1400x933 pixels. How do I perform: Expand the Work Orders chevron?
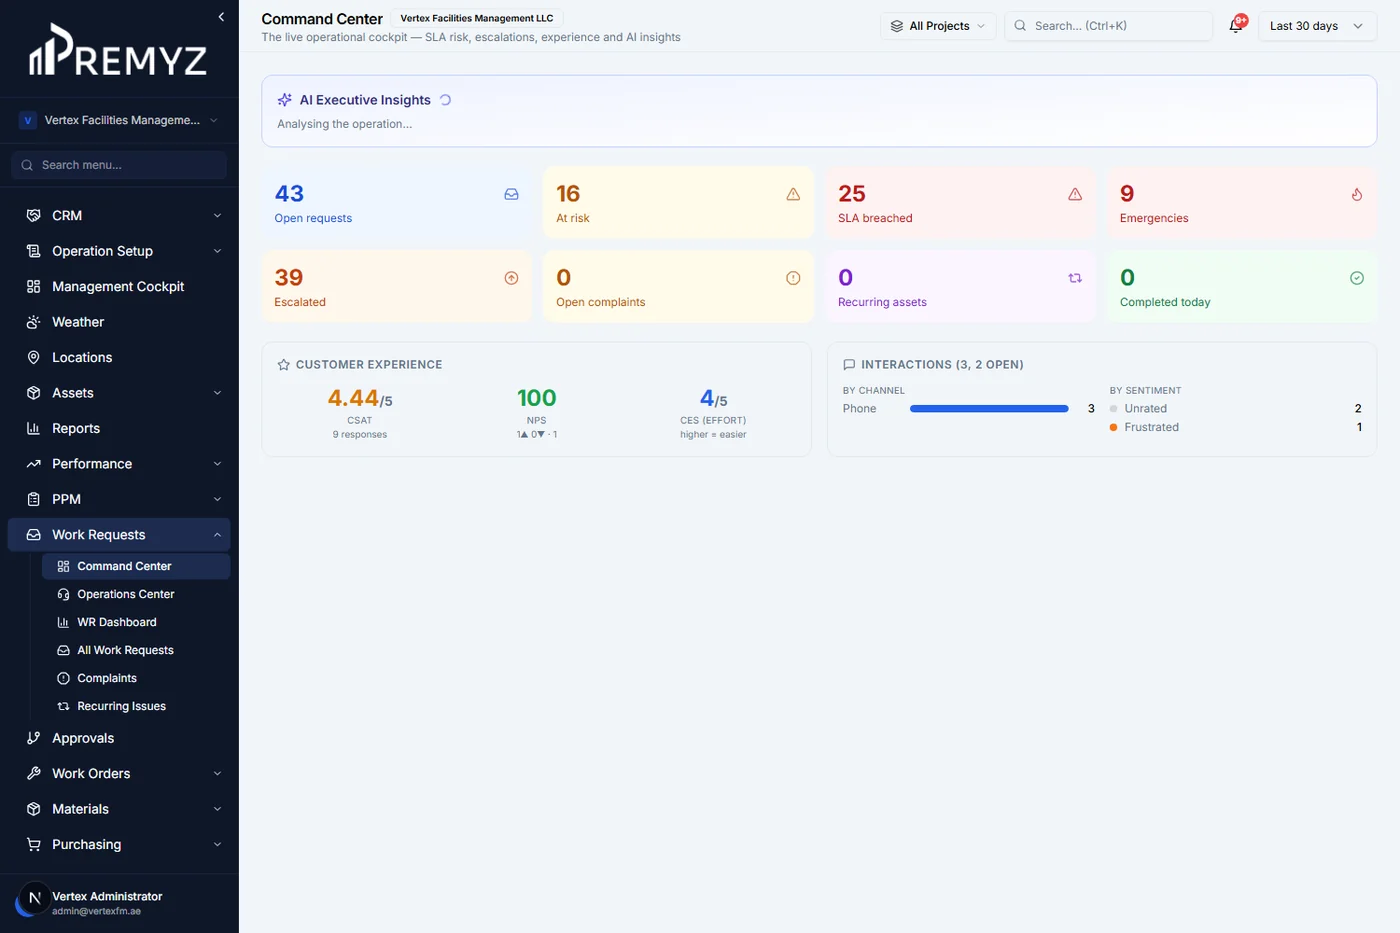217,773
